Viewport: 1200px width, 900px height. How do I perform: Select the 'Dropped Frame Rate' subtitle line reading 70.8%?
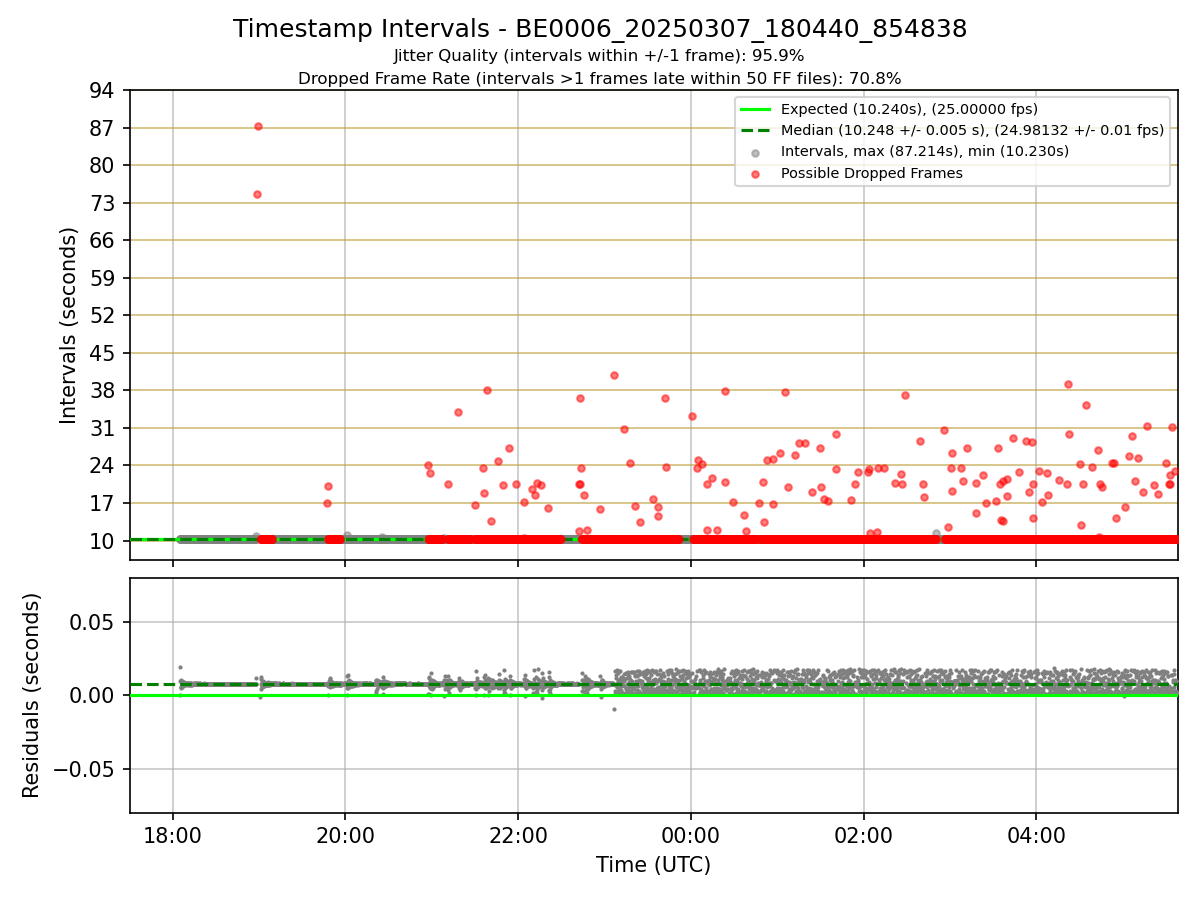(600, 78)
